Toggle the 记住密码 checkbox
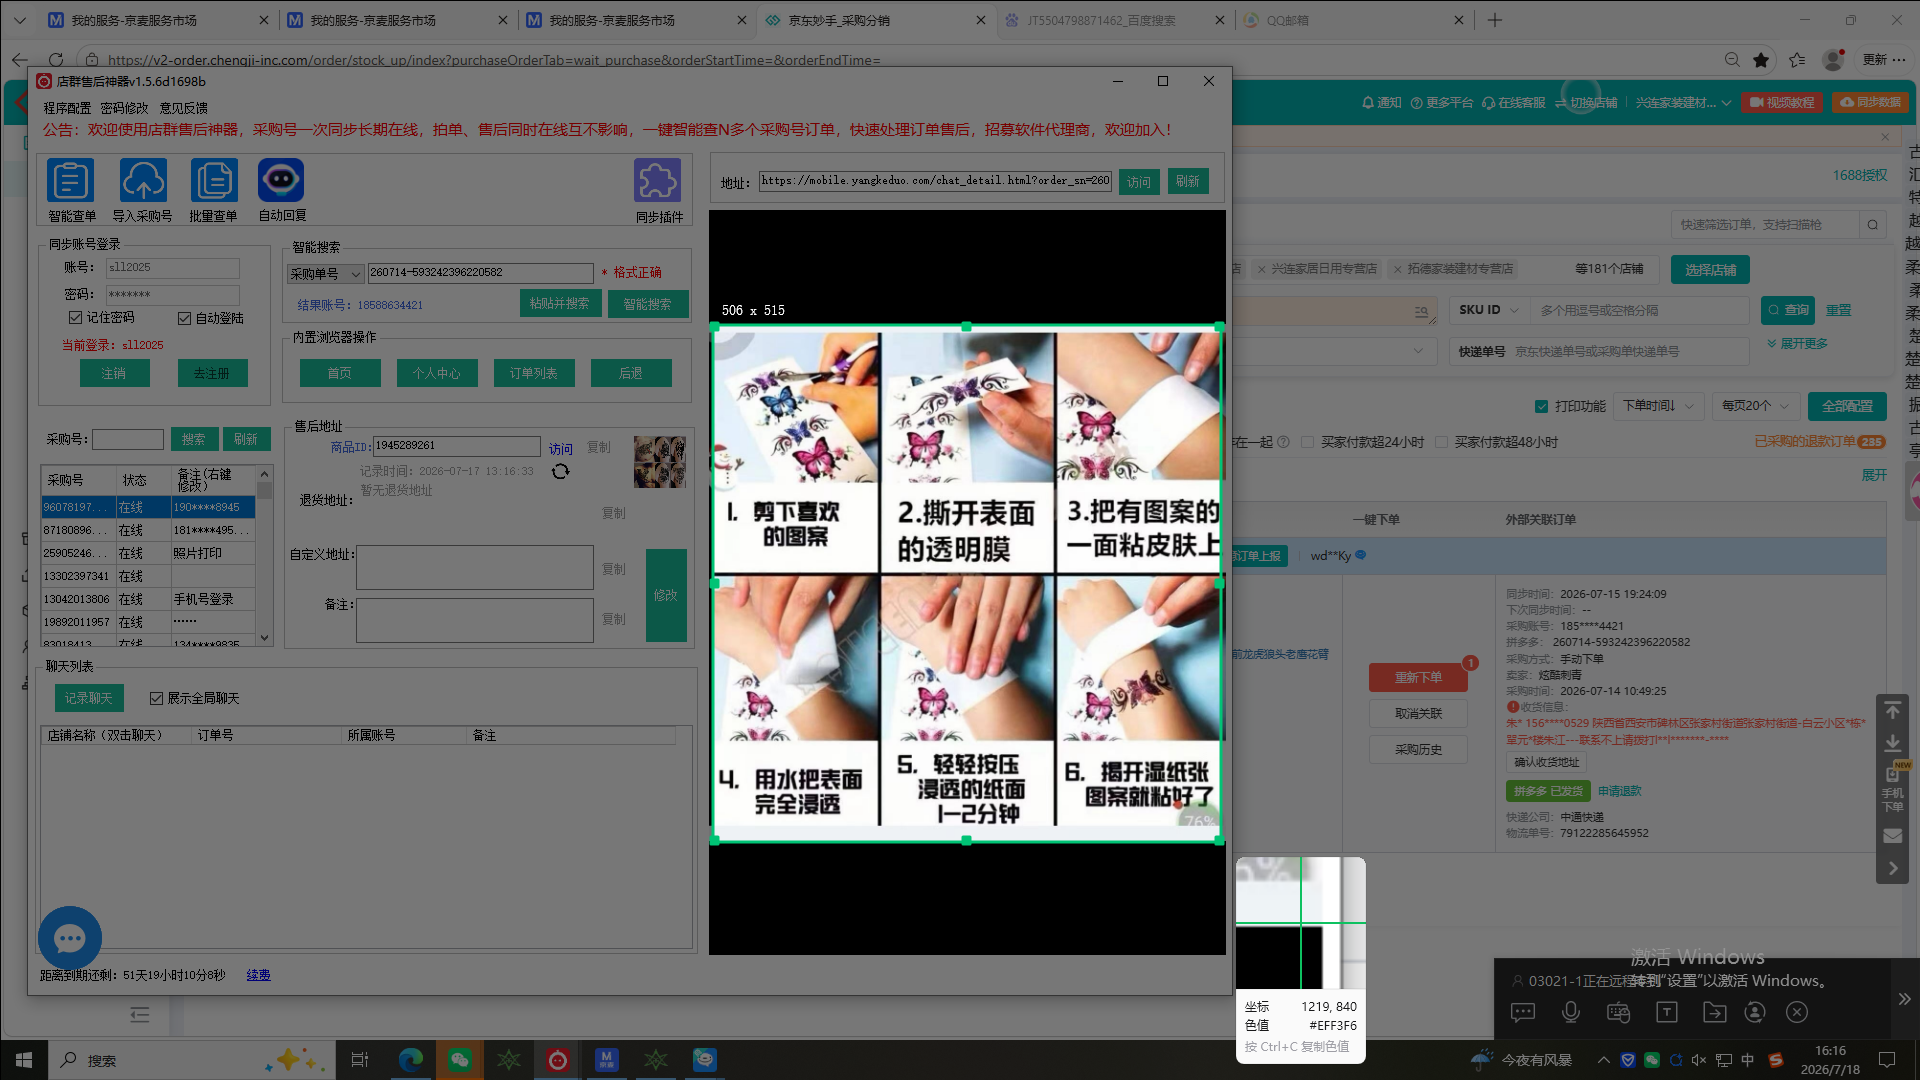 tap(75, 318)
